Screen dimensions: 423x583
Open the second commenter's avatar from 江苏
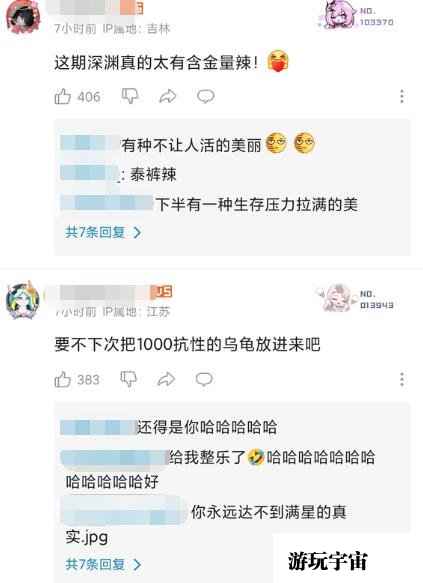[x=23, y=300]
